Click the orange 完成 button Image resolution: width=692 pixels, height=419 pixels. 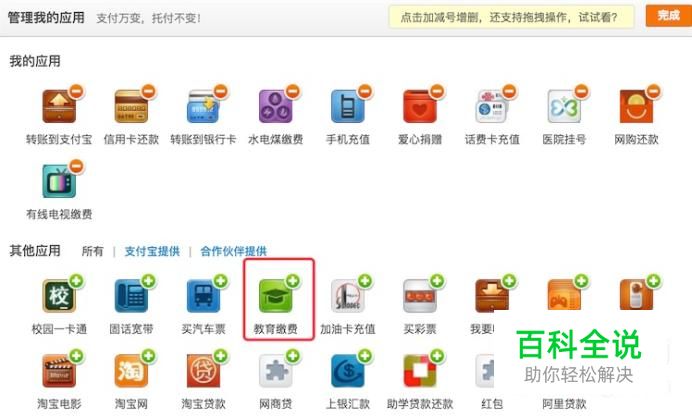point(668,16)
